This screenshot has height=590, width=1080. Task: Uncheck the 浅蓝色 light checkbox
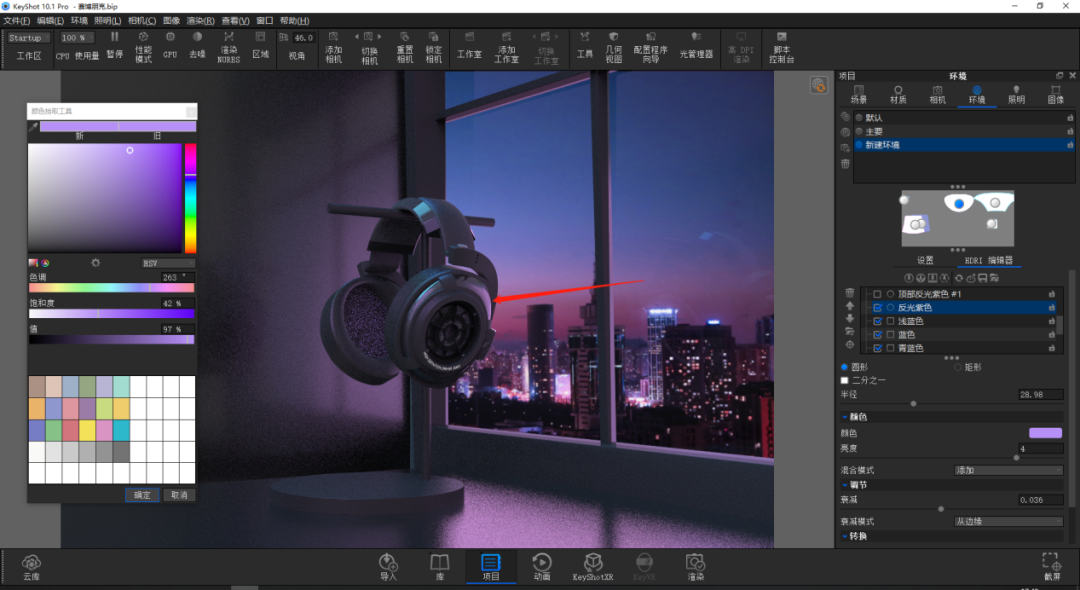pos(878,322)
